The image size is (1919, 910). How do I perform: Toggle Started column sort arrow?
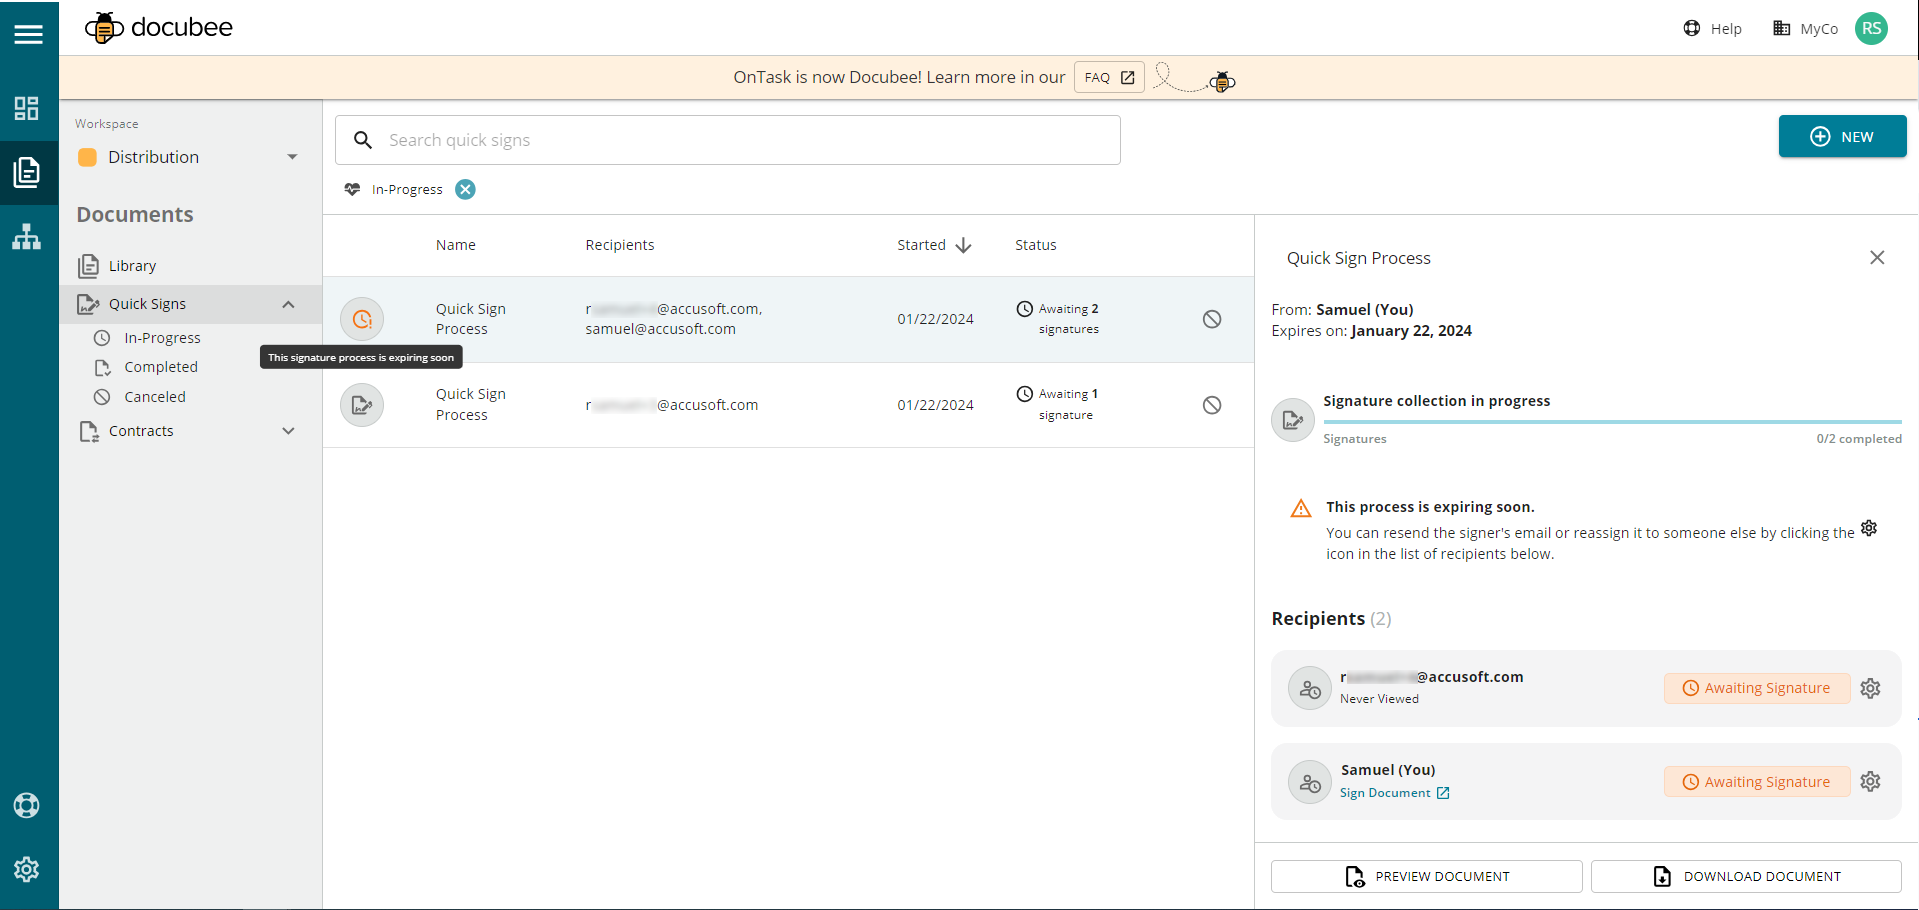click(x=963, y=245)
